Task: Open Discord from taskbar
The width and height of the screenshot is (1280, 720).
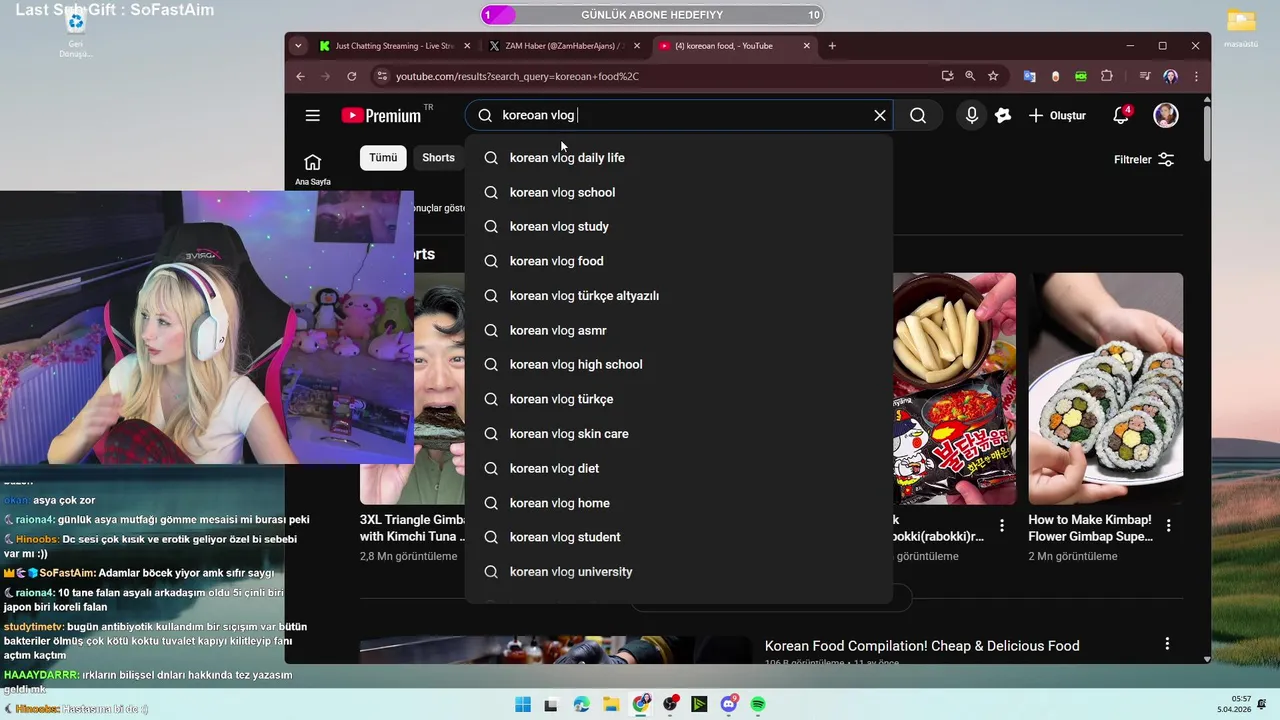Action: 729,705
